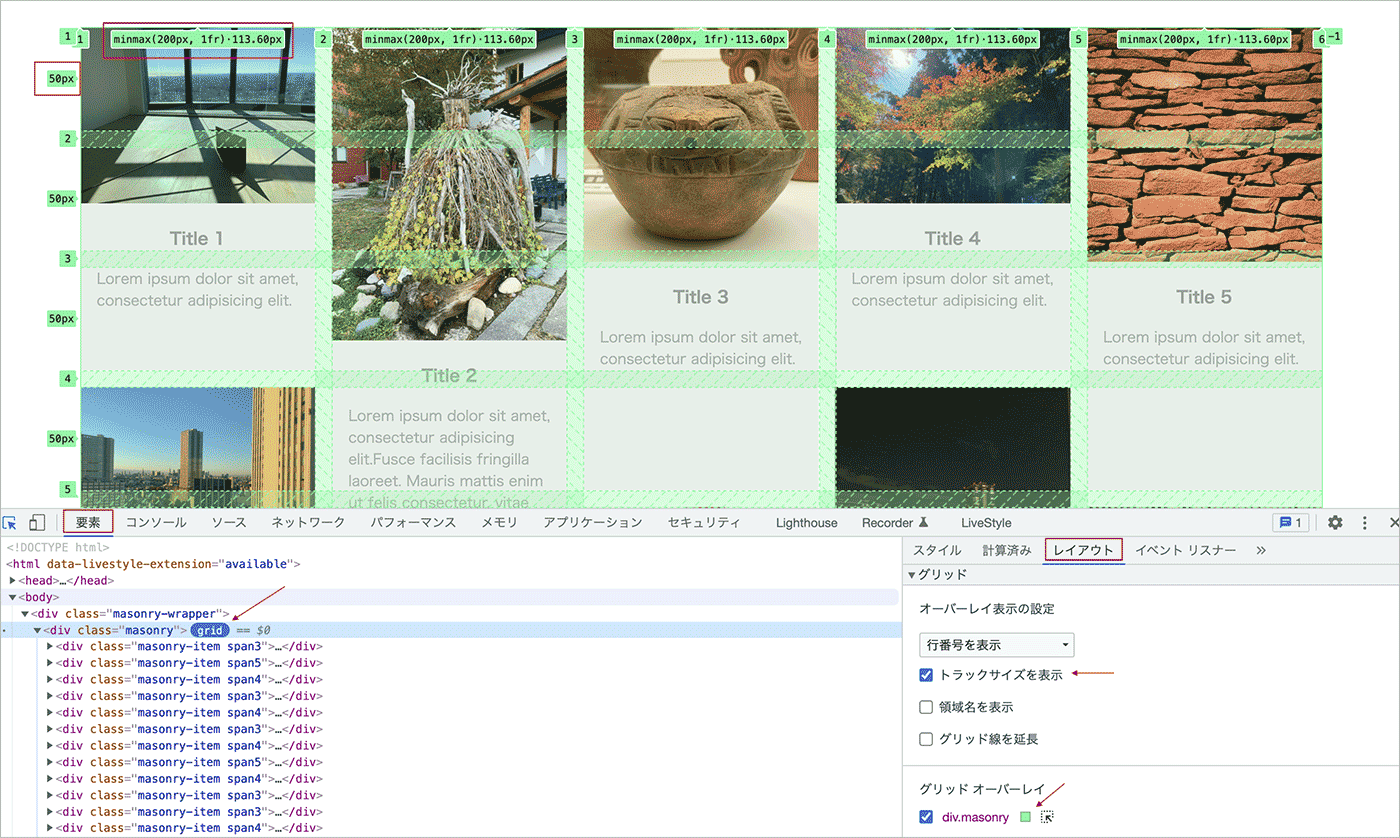Enable the グリッド線を延長 checkbox
This screenshot has height=838, width=1400.
coord(926,740)
